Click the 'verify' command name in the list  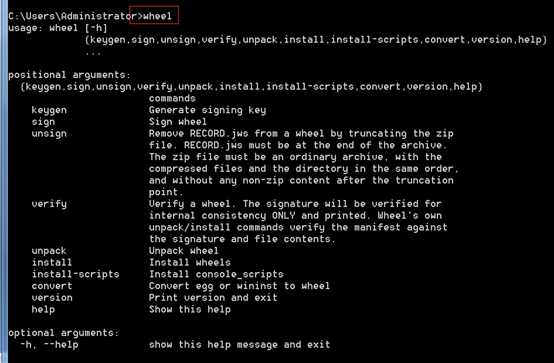(49, 204)
